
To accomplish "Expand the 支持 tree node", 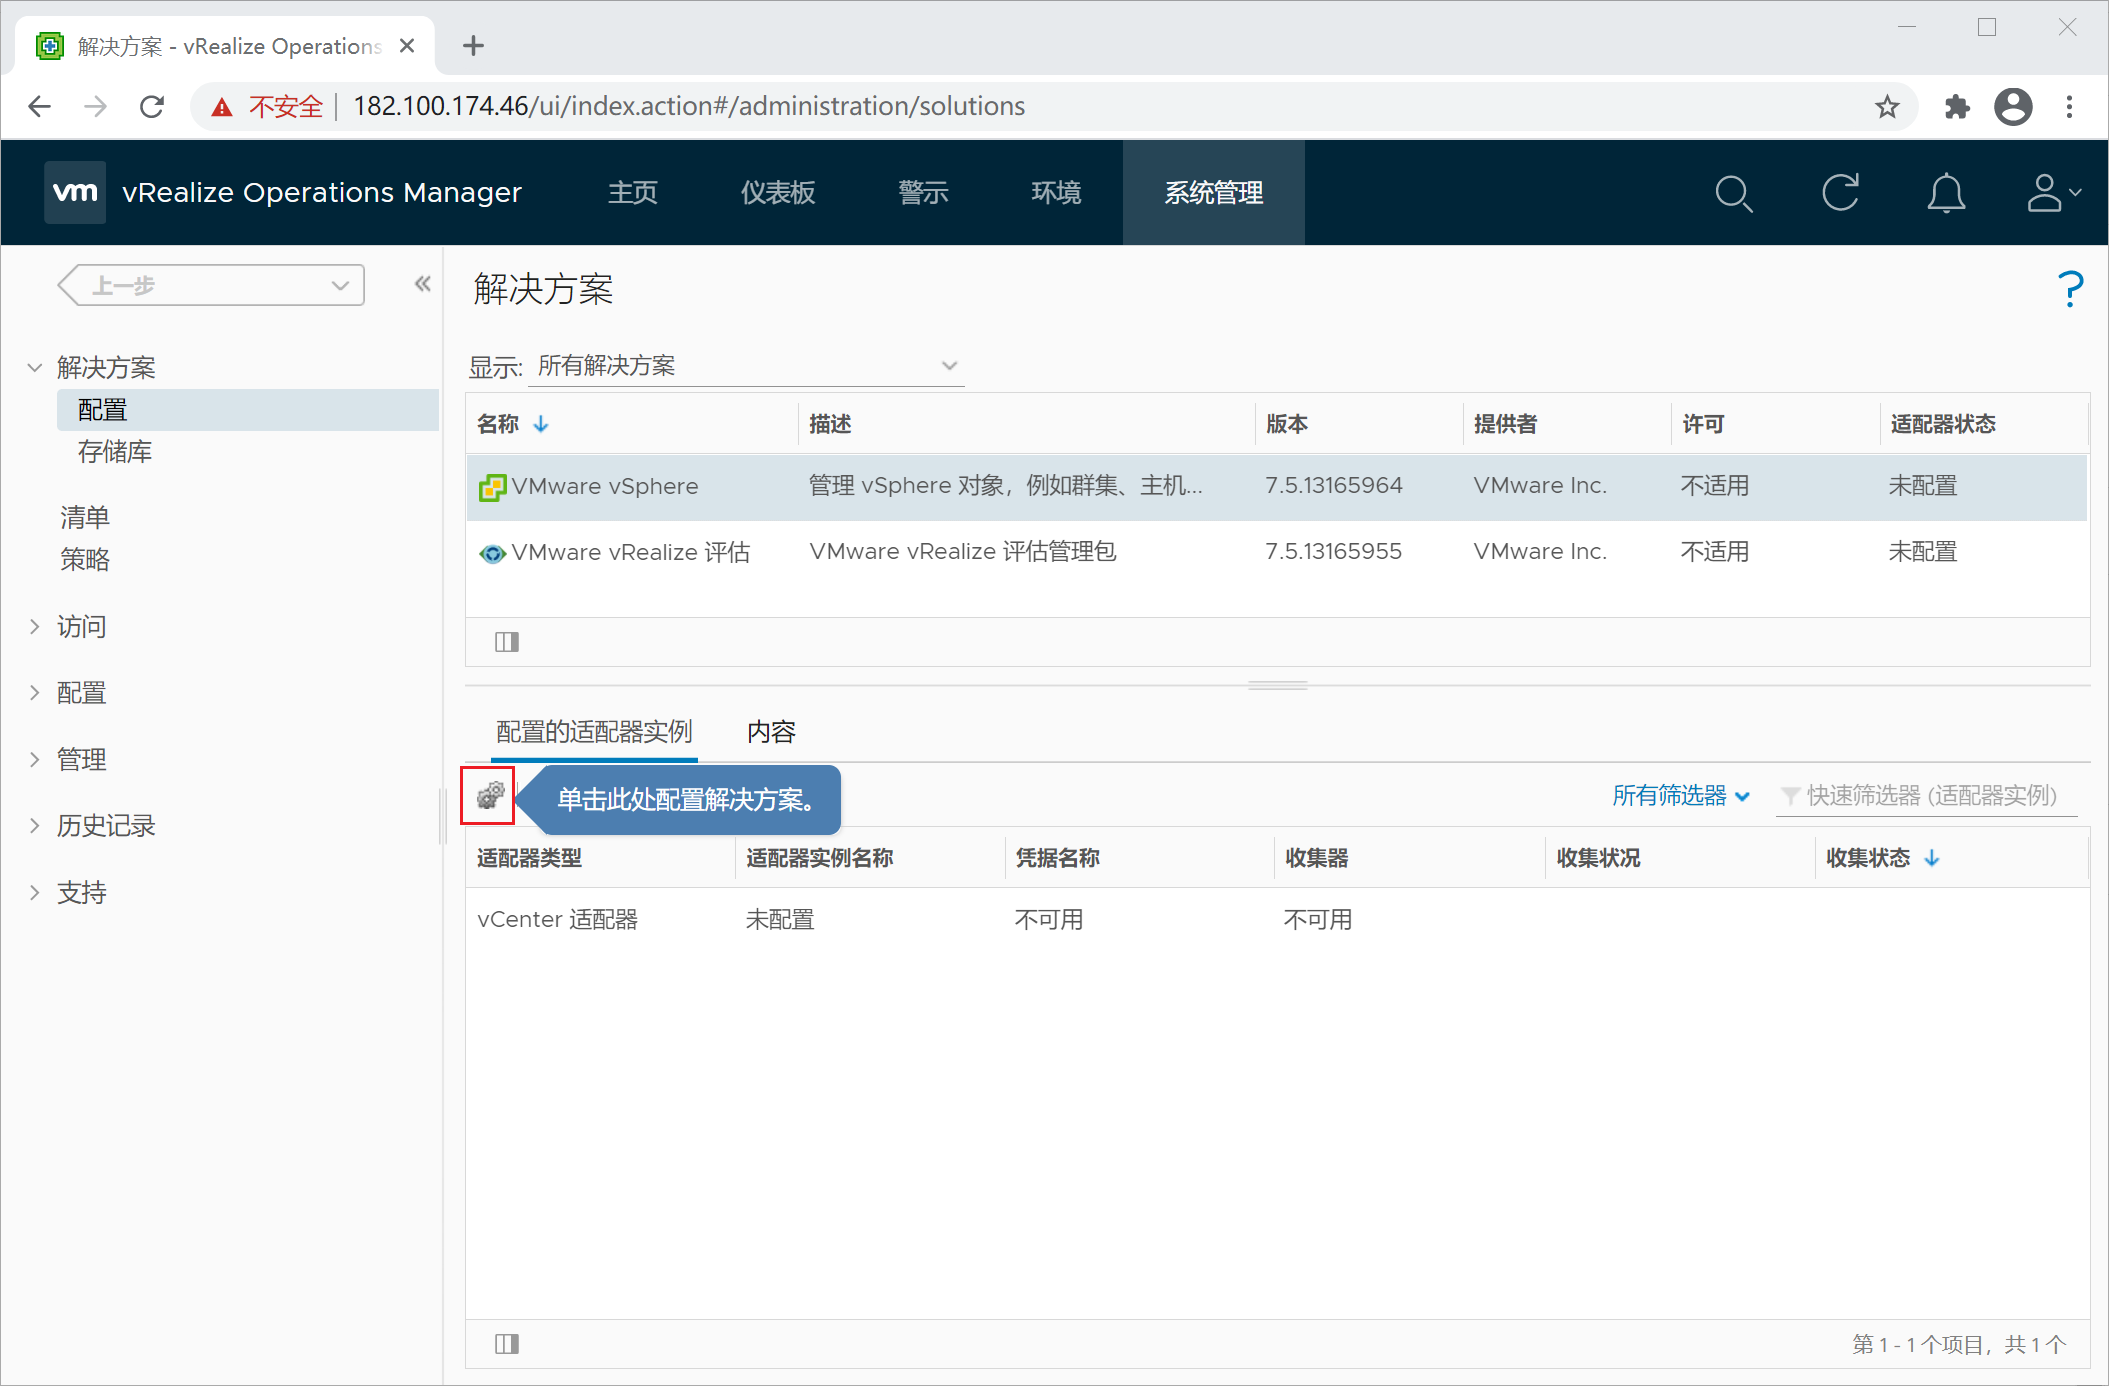I will click(x=35, y=893).
